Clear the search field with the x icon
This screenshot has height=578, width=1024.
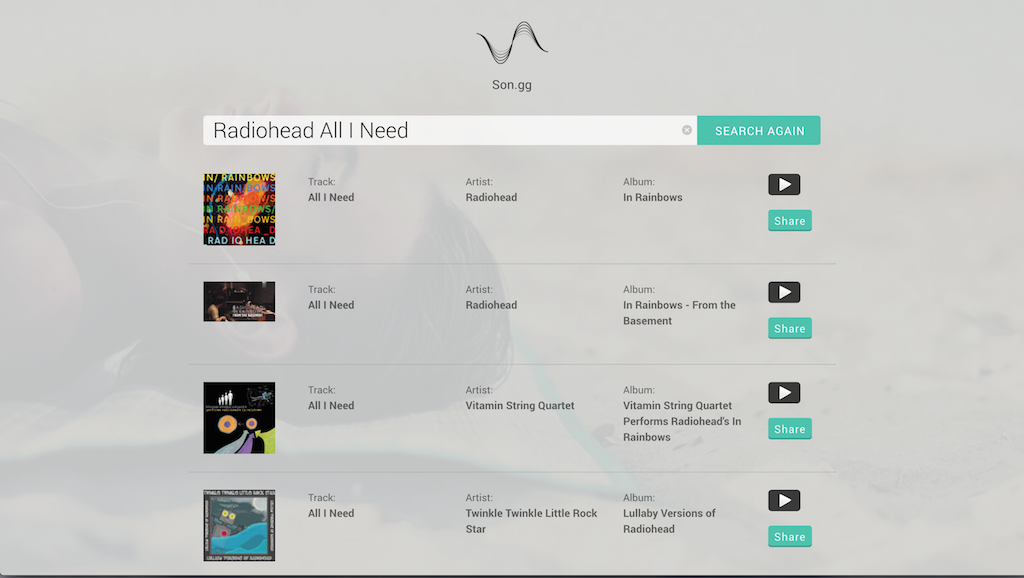(686, 130)
